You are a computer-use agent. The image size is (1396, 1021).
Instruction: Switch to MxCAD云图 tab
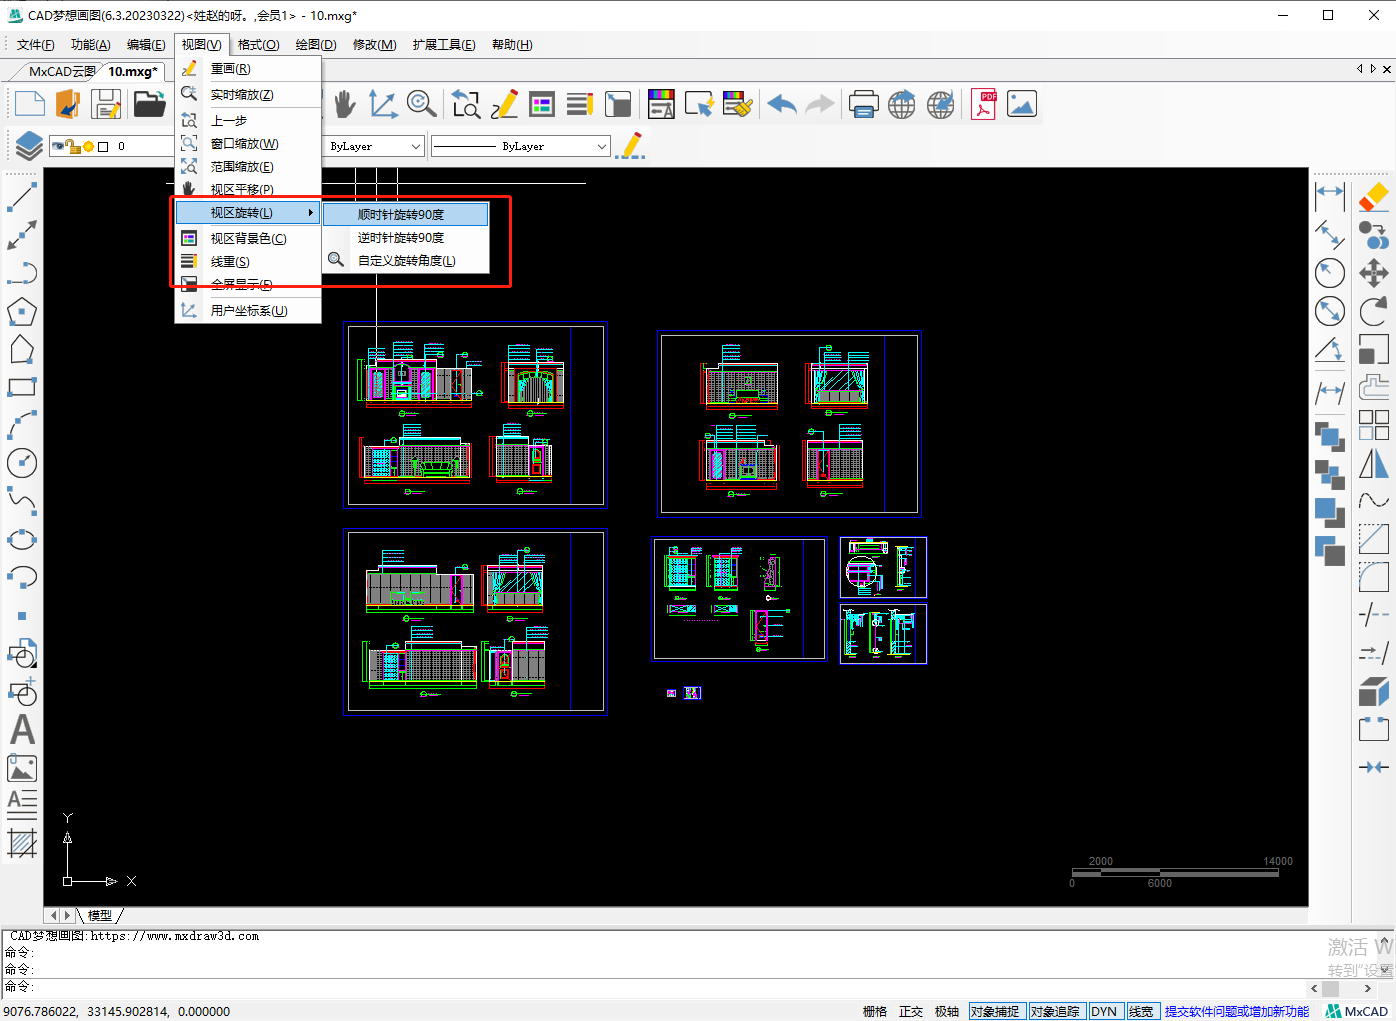[61, 71]
